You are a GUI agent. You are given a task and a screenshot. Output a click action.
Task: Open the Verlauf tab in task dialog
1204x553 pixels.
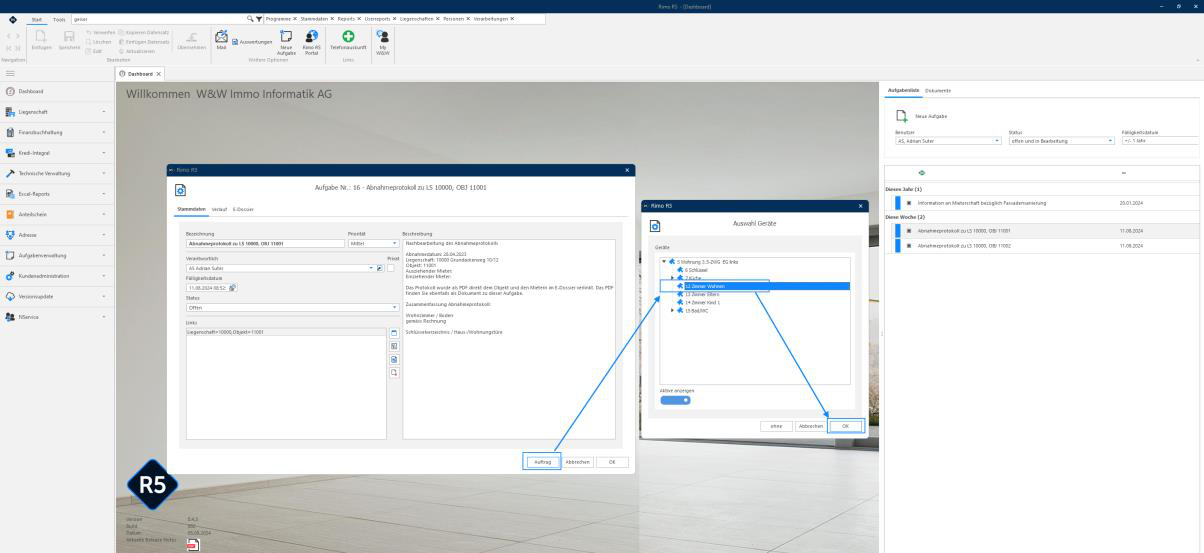(219, 209)
